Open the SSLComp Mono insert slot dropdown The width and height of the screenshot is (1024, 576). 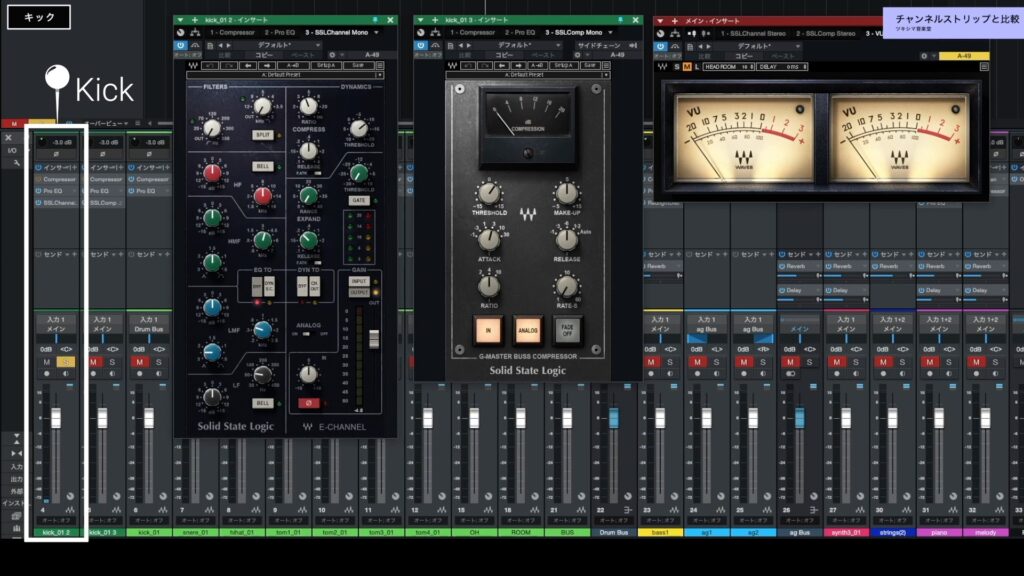pos(611,33)
